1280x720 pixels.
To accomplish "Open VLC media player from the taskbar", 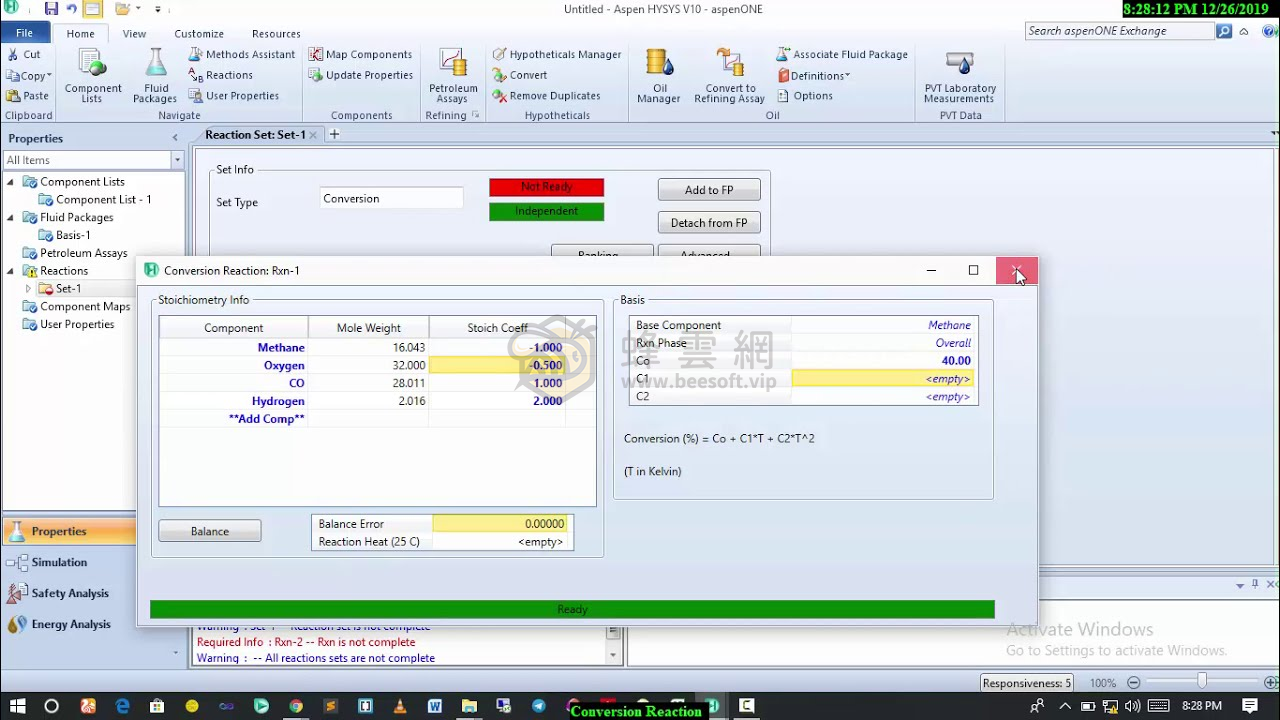I will [x=400, y=706].
